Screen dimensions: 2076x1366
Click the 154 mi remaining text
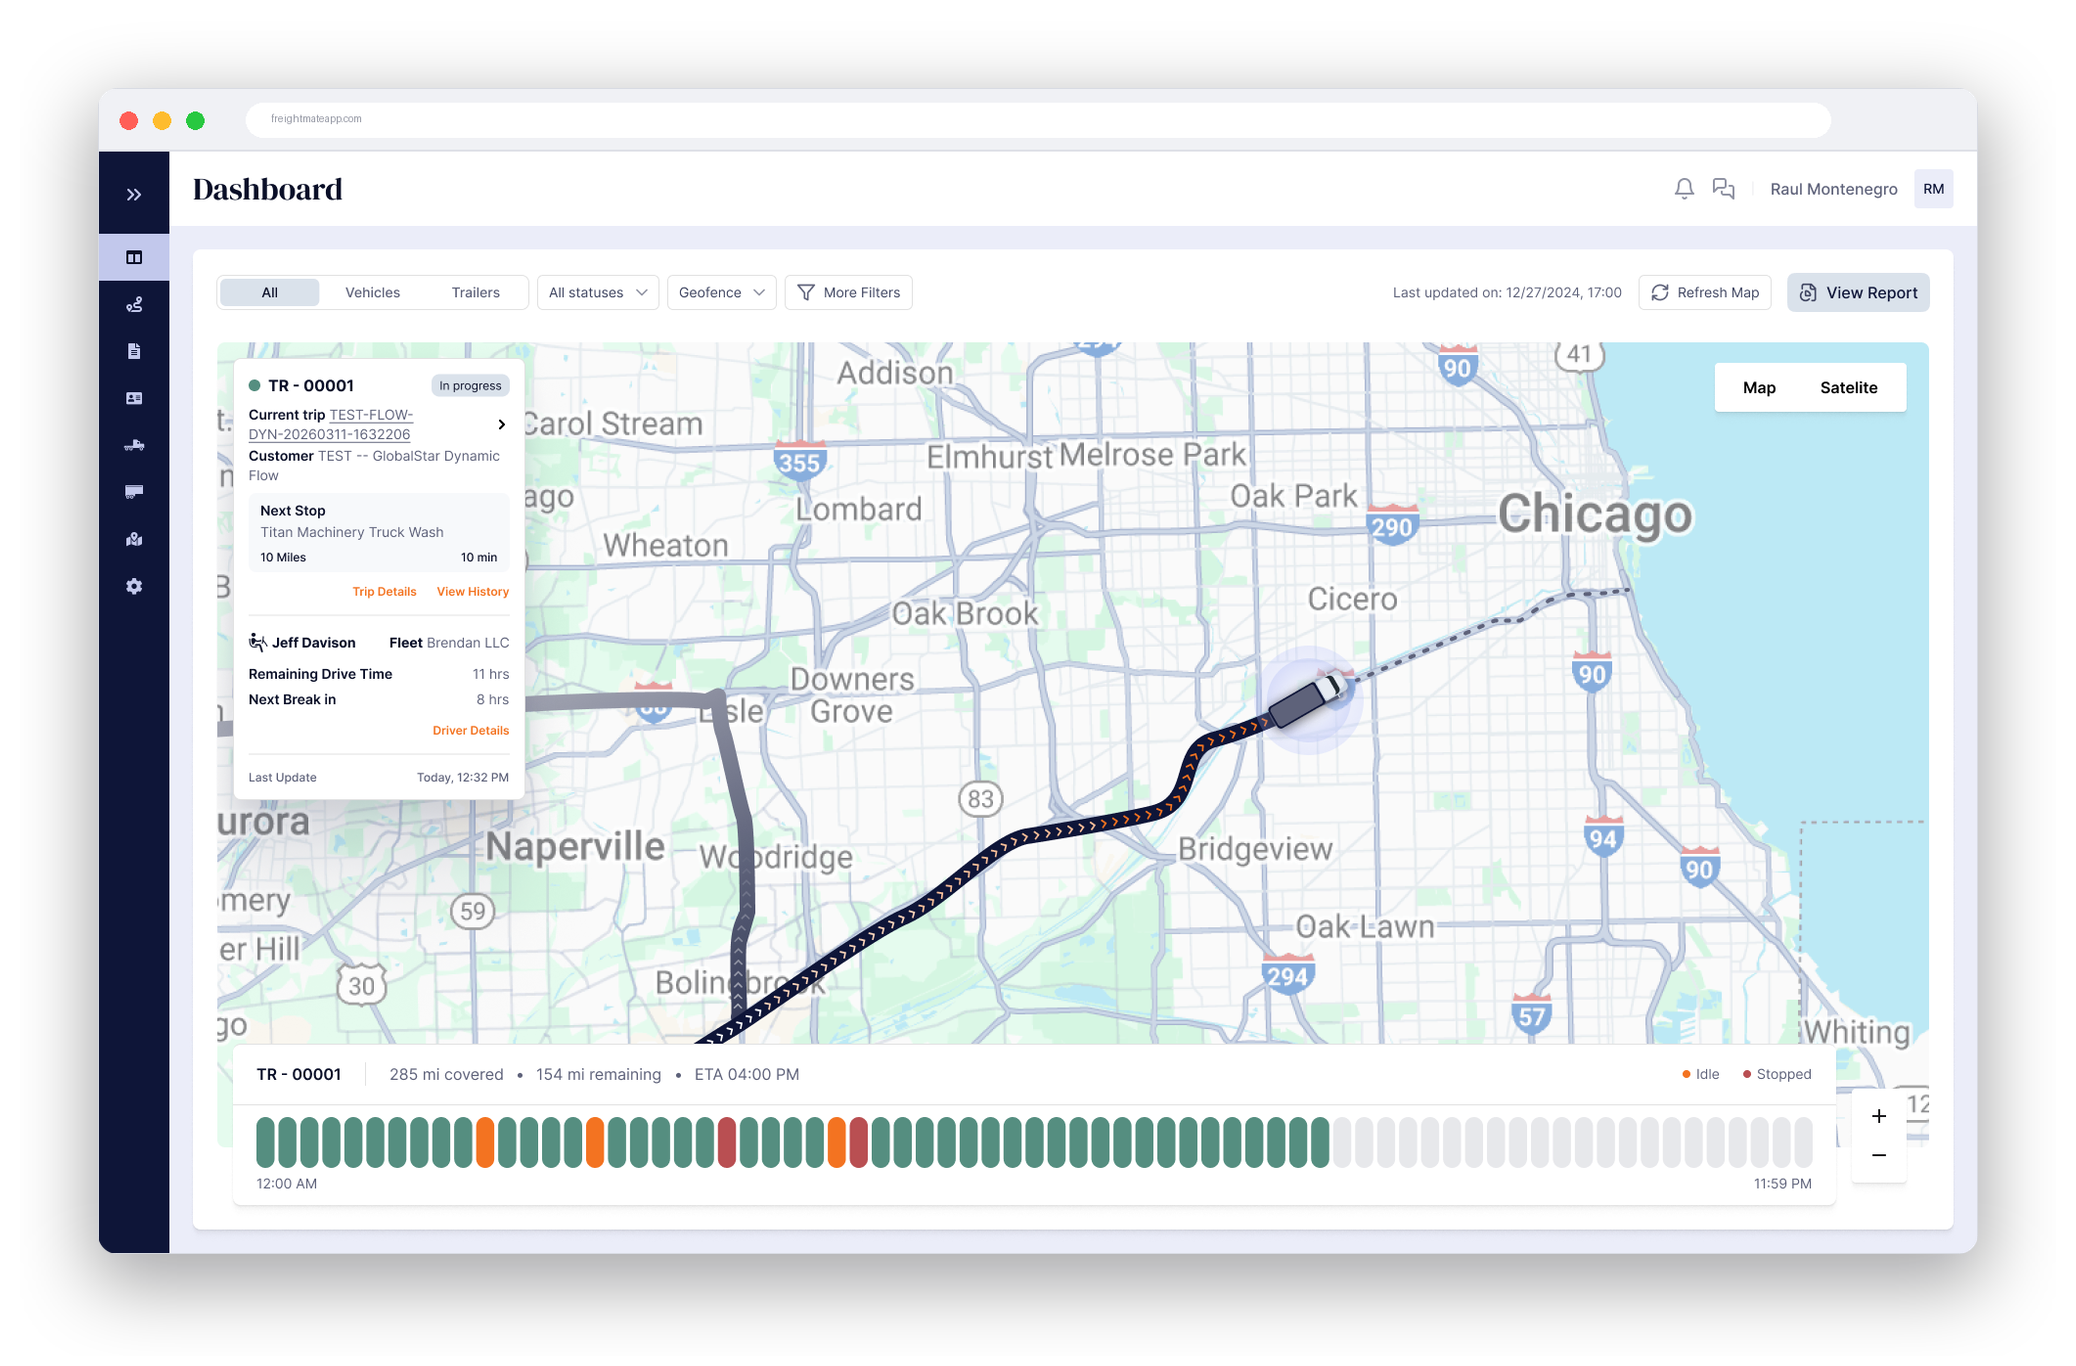click(x=598, y=1074)
